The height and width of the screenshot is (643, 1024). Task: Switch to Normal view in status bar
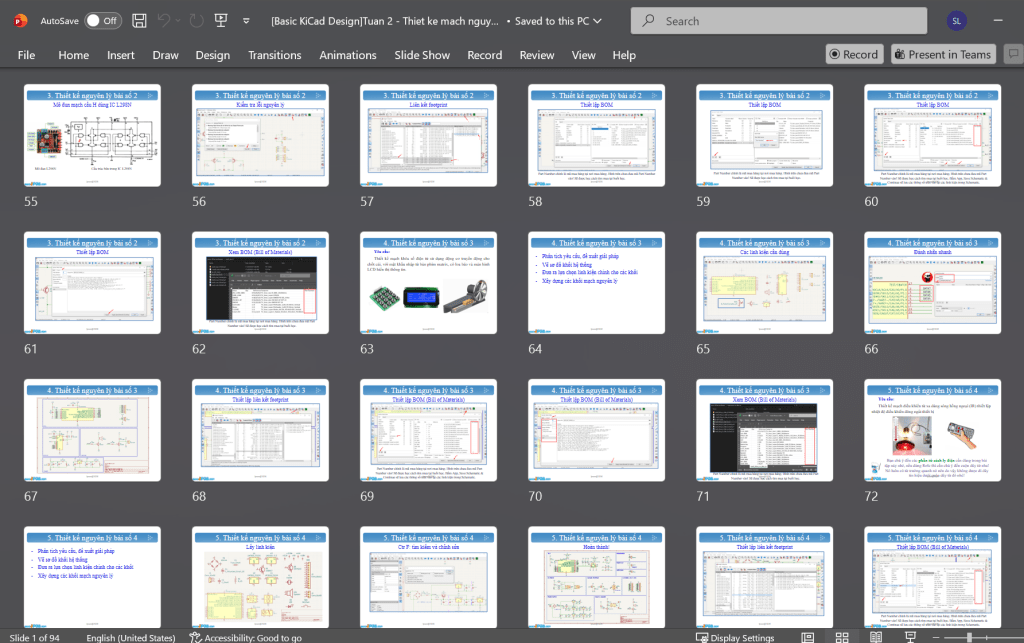(810, 637)
